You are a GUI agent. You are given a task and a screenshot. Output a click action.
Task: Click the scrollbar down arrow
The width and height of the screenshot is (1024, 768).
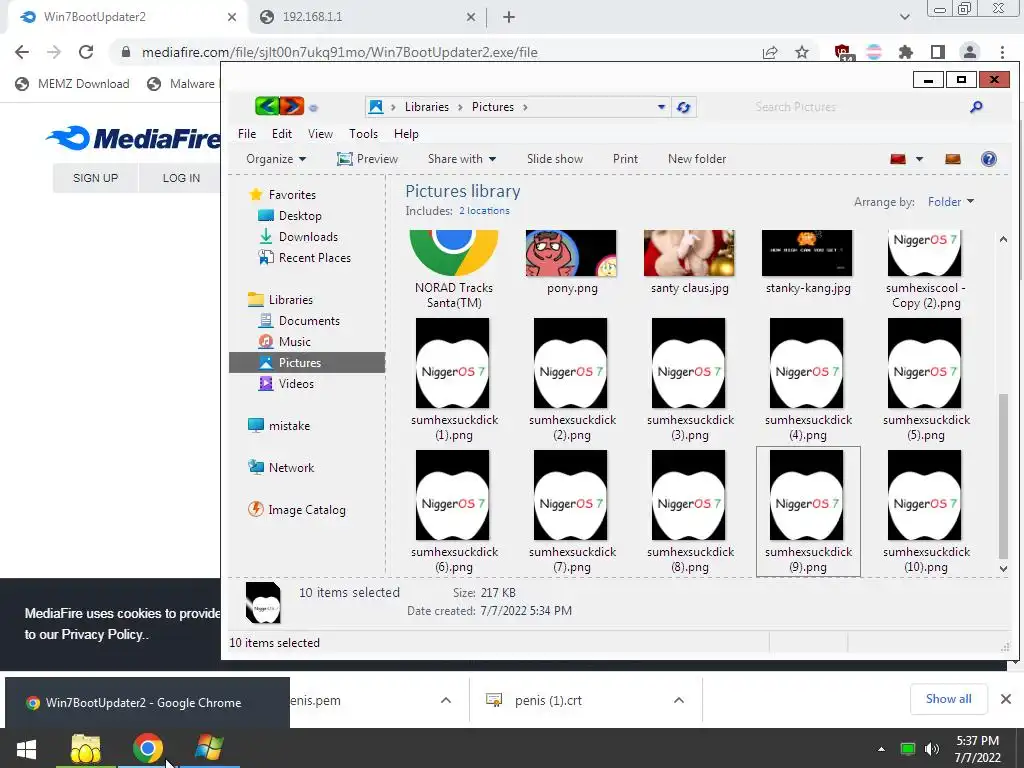tap(1003, 568)
